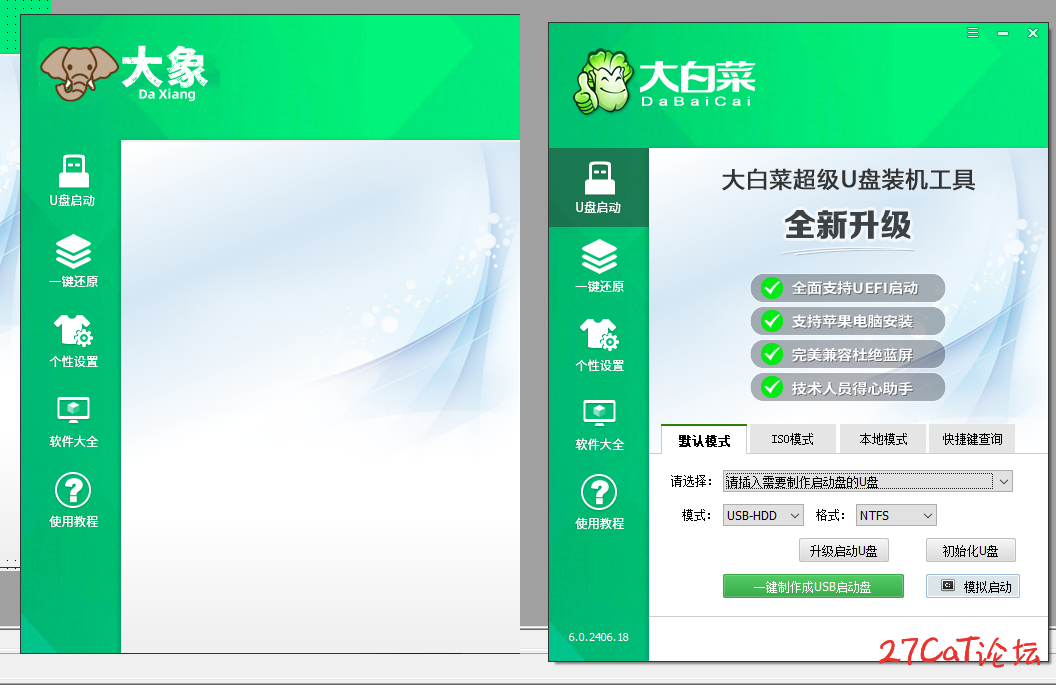Click the 模拟启动 button

[972, 587]
